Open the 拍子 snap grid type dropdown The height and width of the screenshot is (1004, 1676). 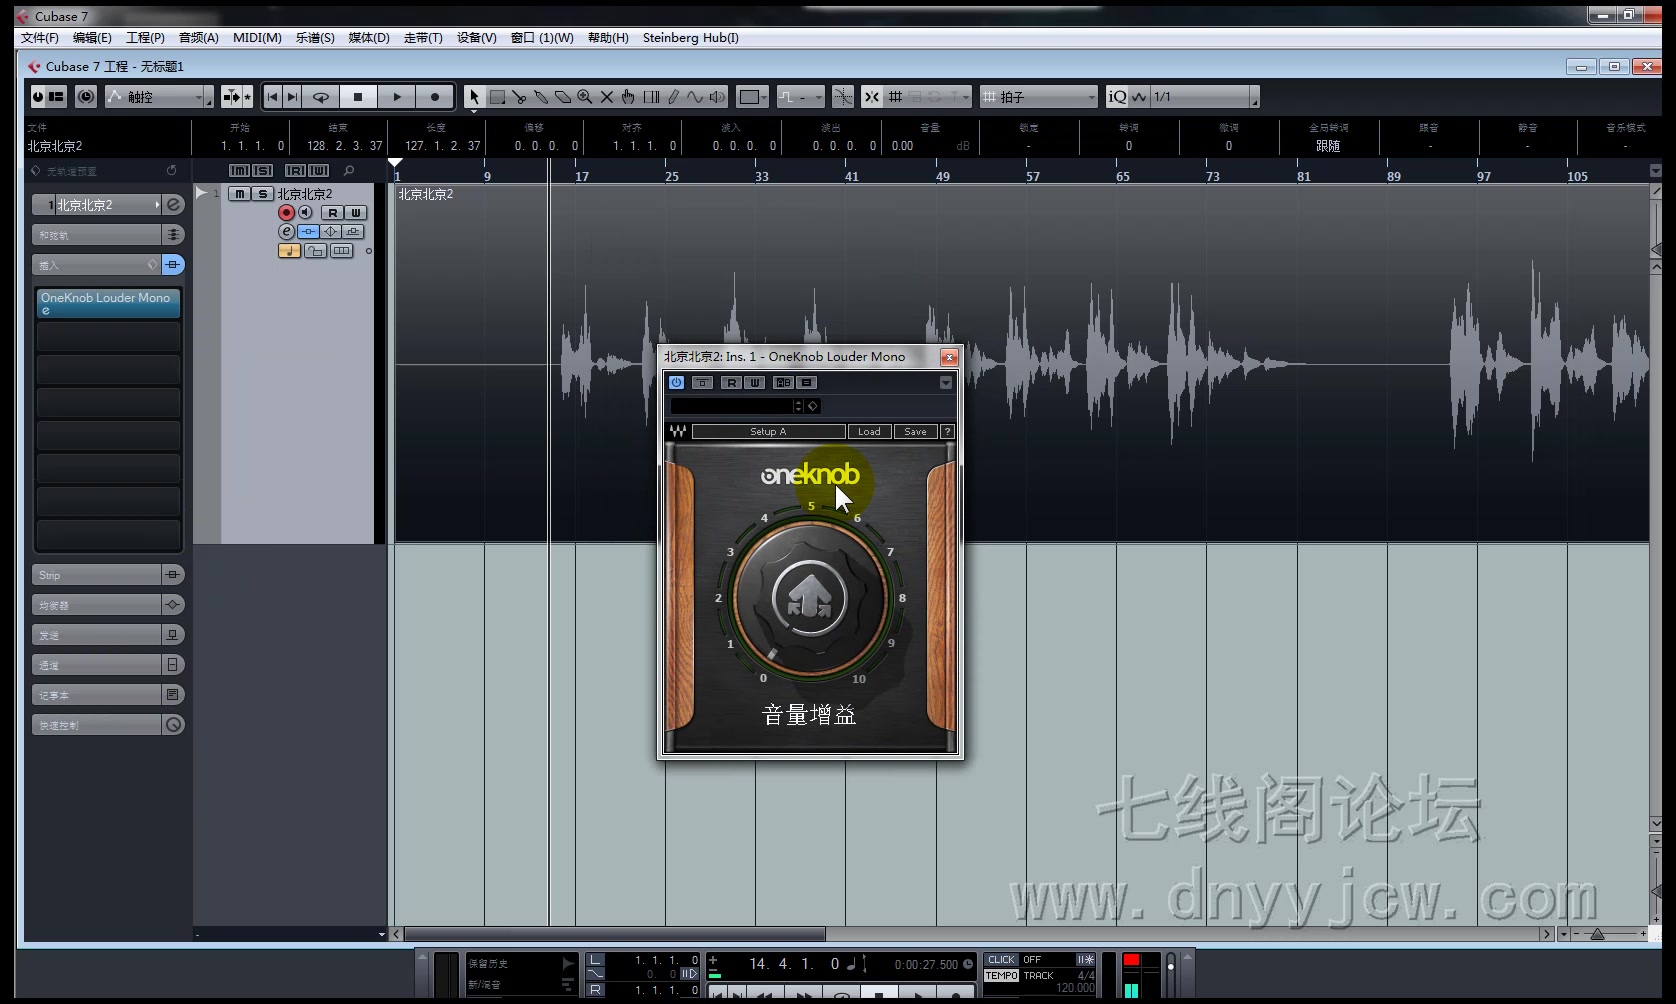click(1039, 97)
